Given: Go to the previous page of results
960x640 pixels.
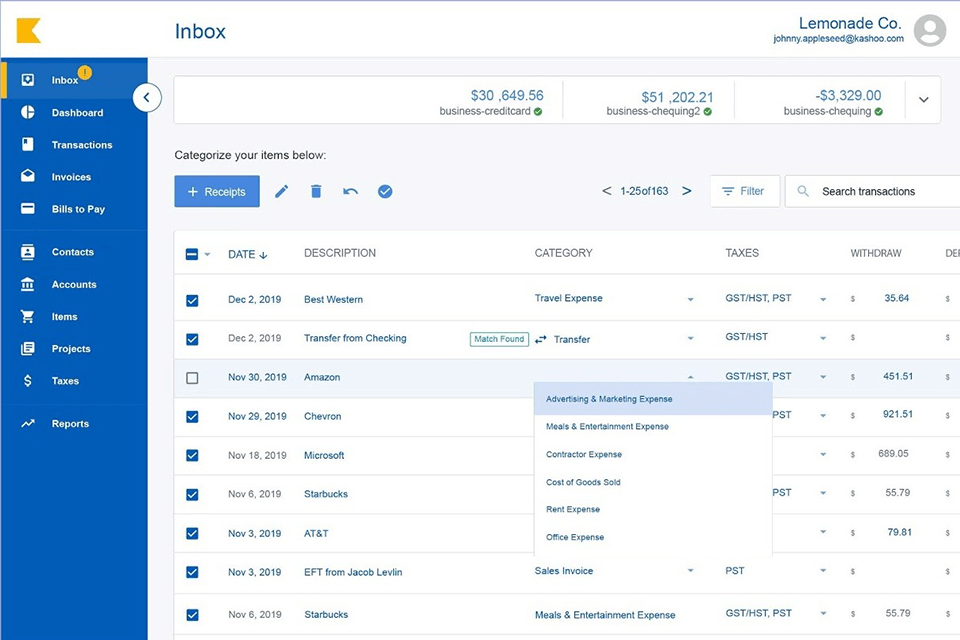Looking at the screenshot, I should [607, 191].
